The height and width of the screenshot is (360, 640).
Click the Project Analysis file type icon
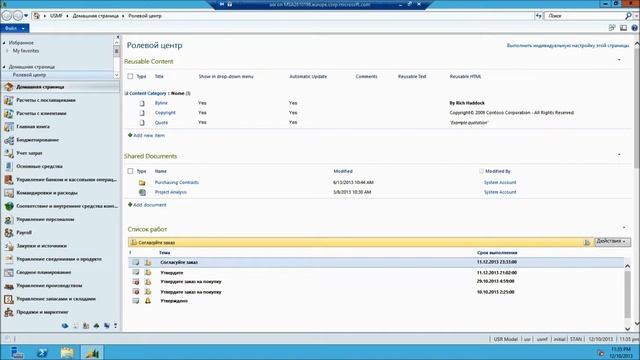pyautogui.click(x=142, y=192)
